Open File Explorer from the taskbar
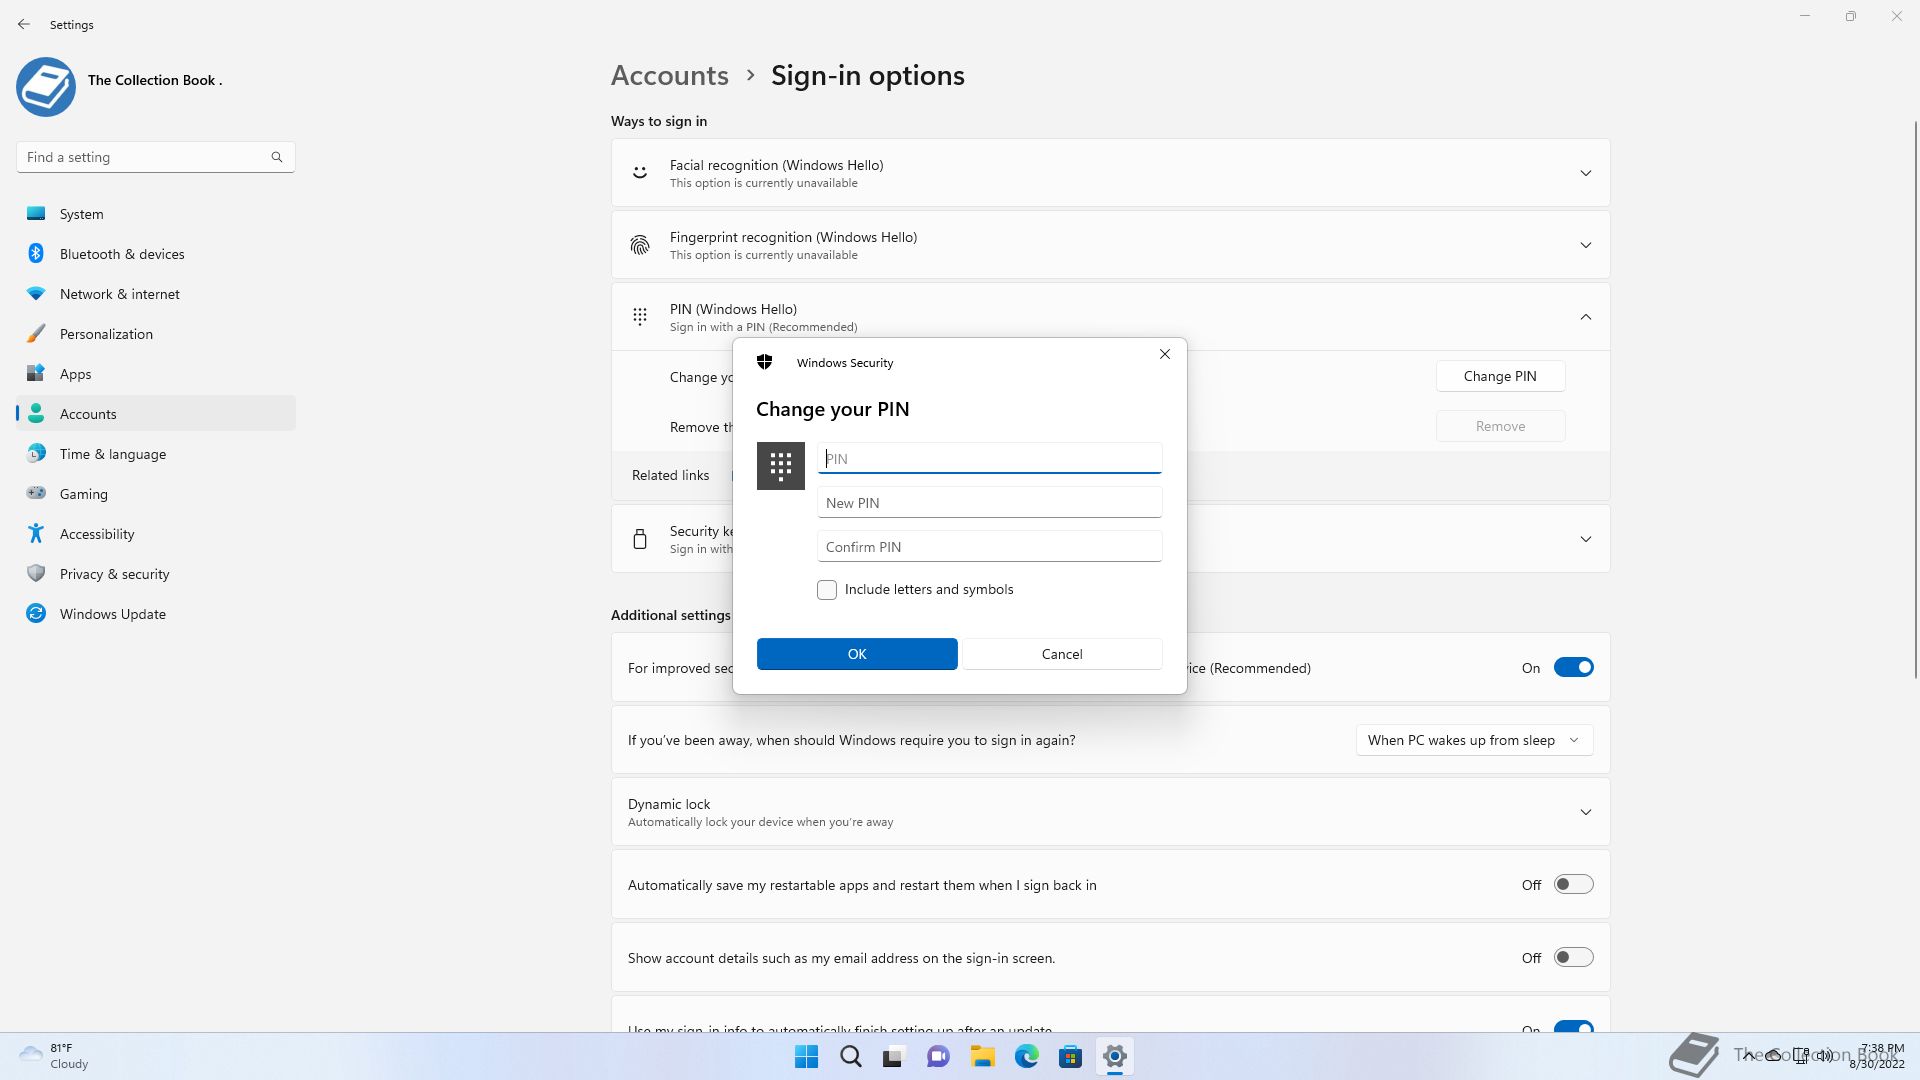This screenshot has width=1920, height=1080. pyautogui.click(x=982, y=1056)
